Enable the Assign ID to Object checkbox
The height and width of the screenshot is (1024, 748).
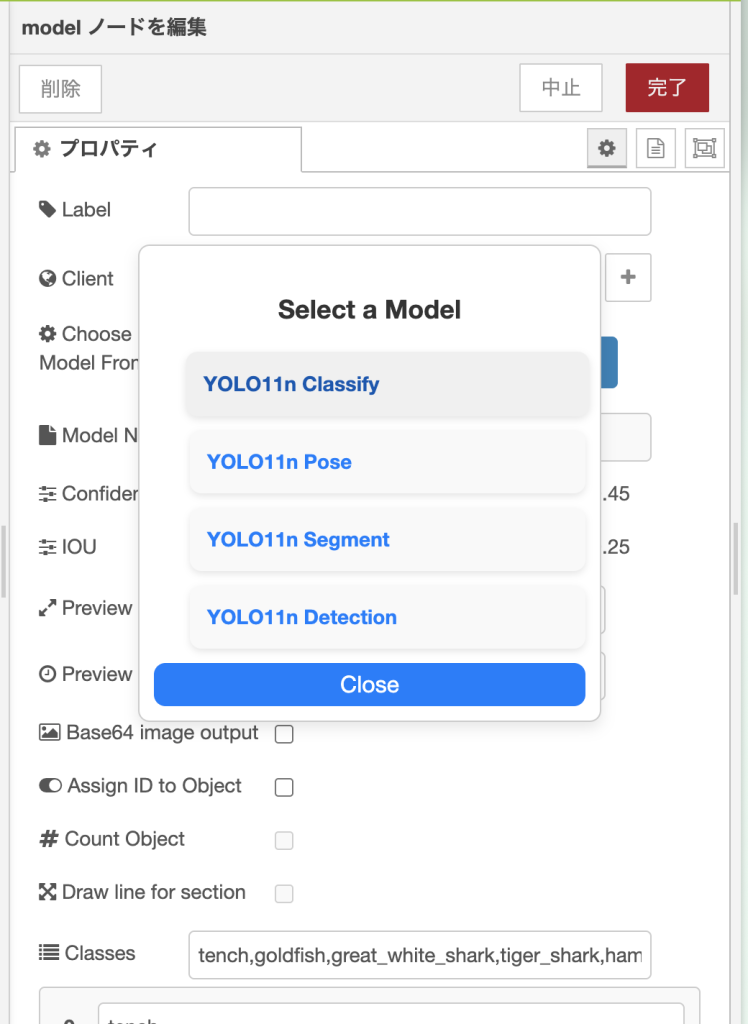[x=284, y=788]
